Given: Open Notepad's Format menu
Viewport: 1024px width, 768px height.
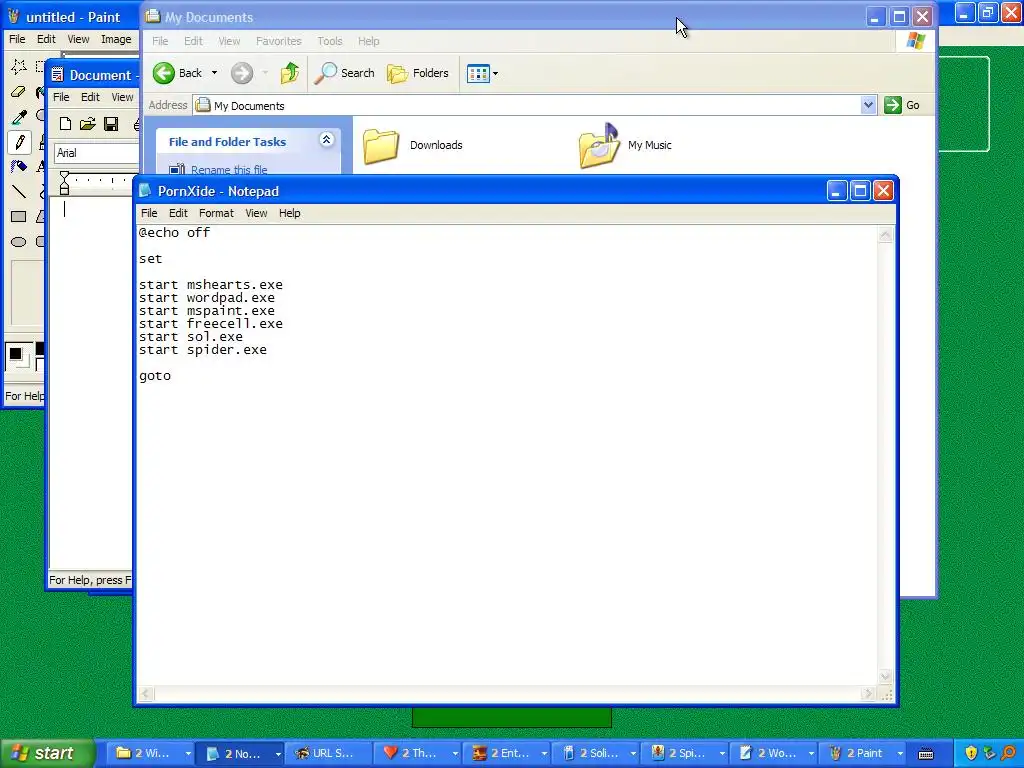Looking at the screenshot, I should coord(216,213).
